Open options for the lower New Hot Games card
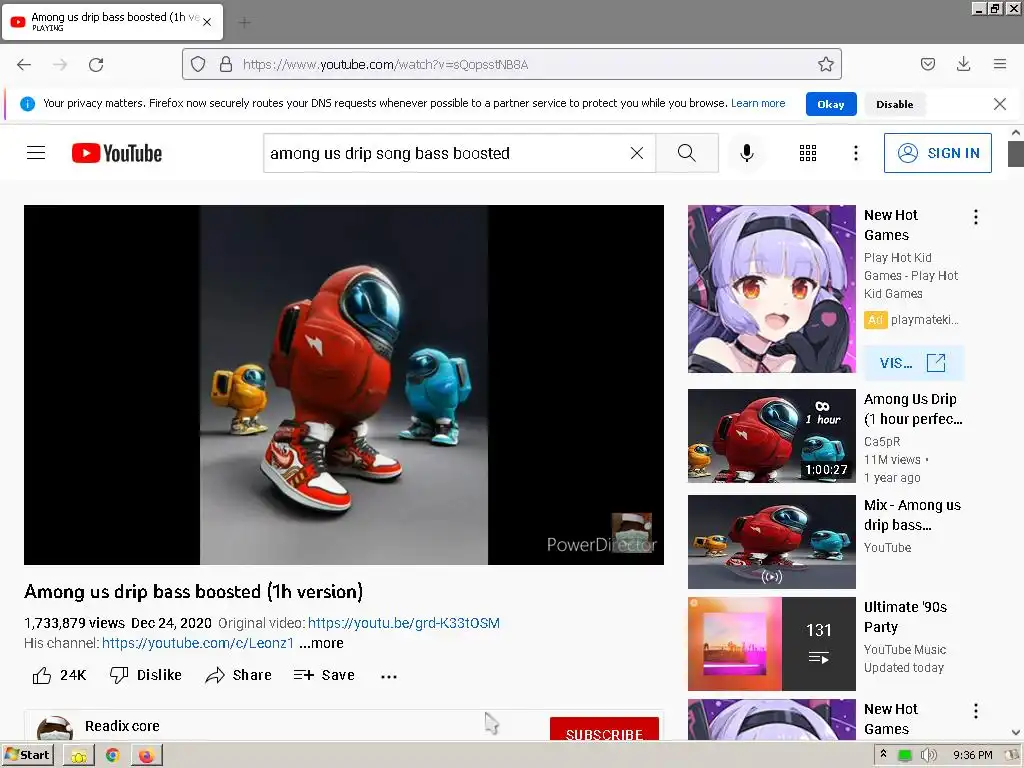The image size is (1024, 768). click(x=976, y=711)
